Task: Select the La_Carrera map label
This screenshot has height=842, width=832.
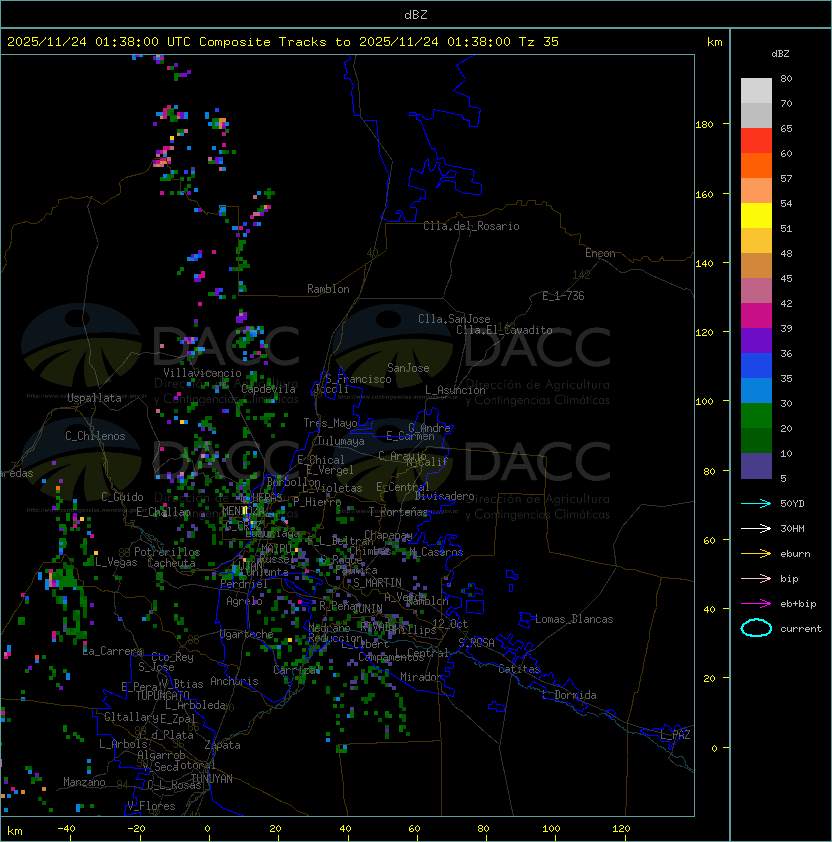Action: [113, 651]
